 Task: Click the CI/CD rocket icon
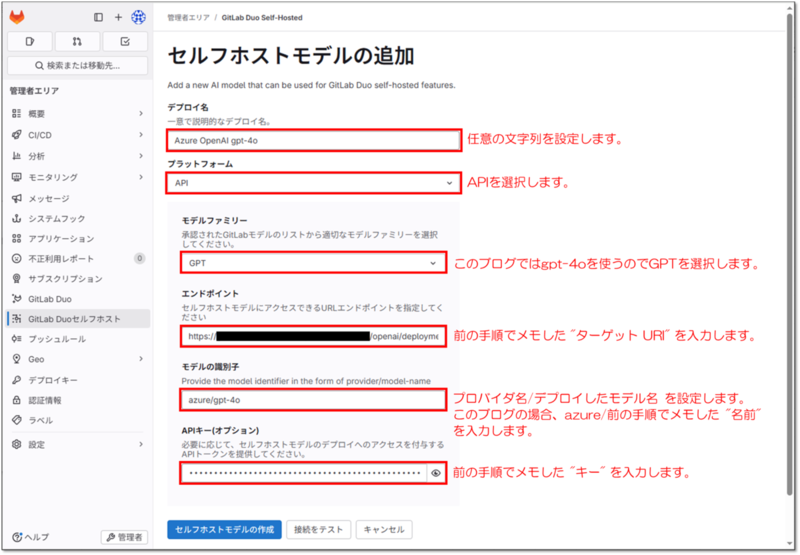coord(17,135)
